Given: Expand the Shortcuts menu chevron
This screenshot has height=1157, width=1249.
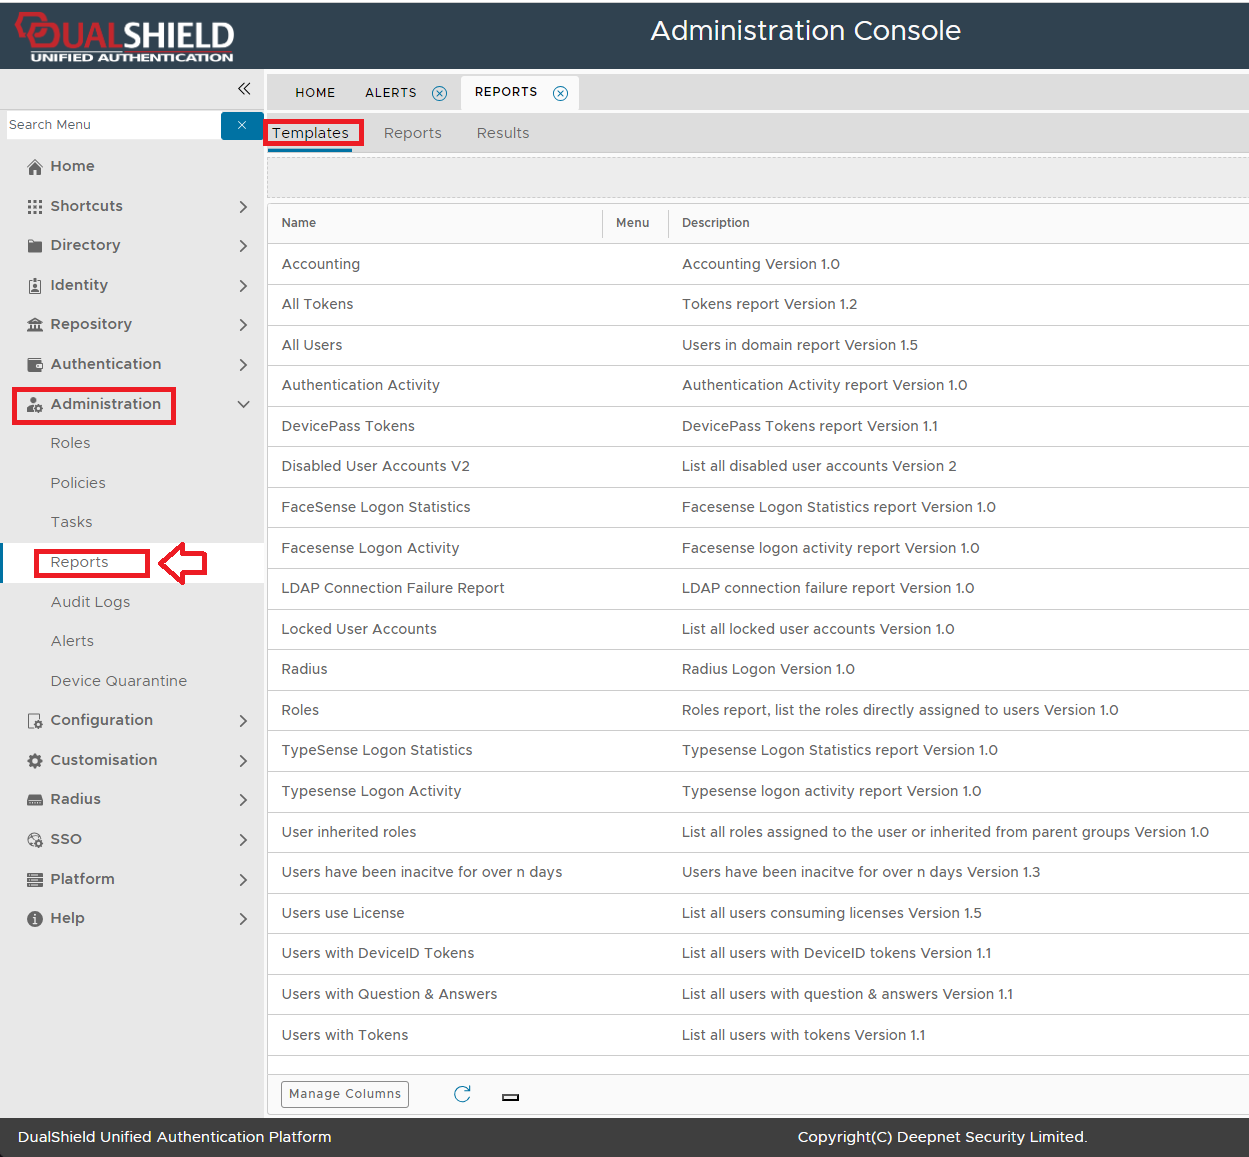Looking at the screenshot, I should [x=243, y=207].
